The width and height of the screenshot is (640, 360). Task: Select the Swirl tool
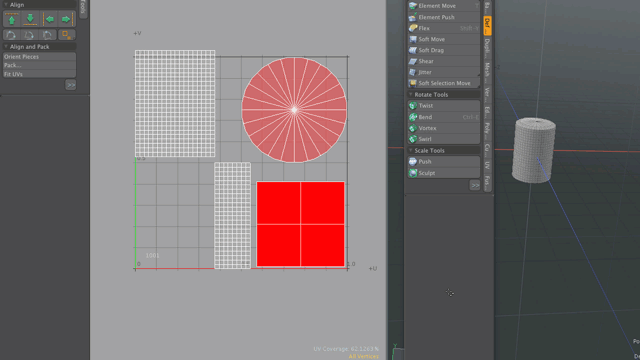tap(443, 139)
